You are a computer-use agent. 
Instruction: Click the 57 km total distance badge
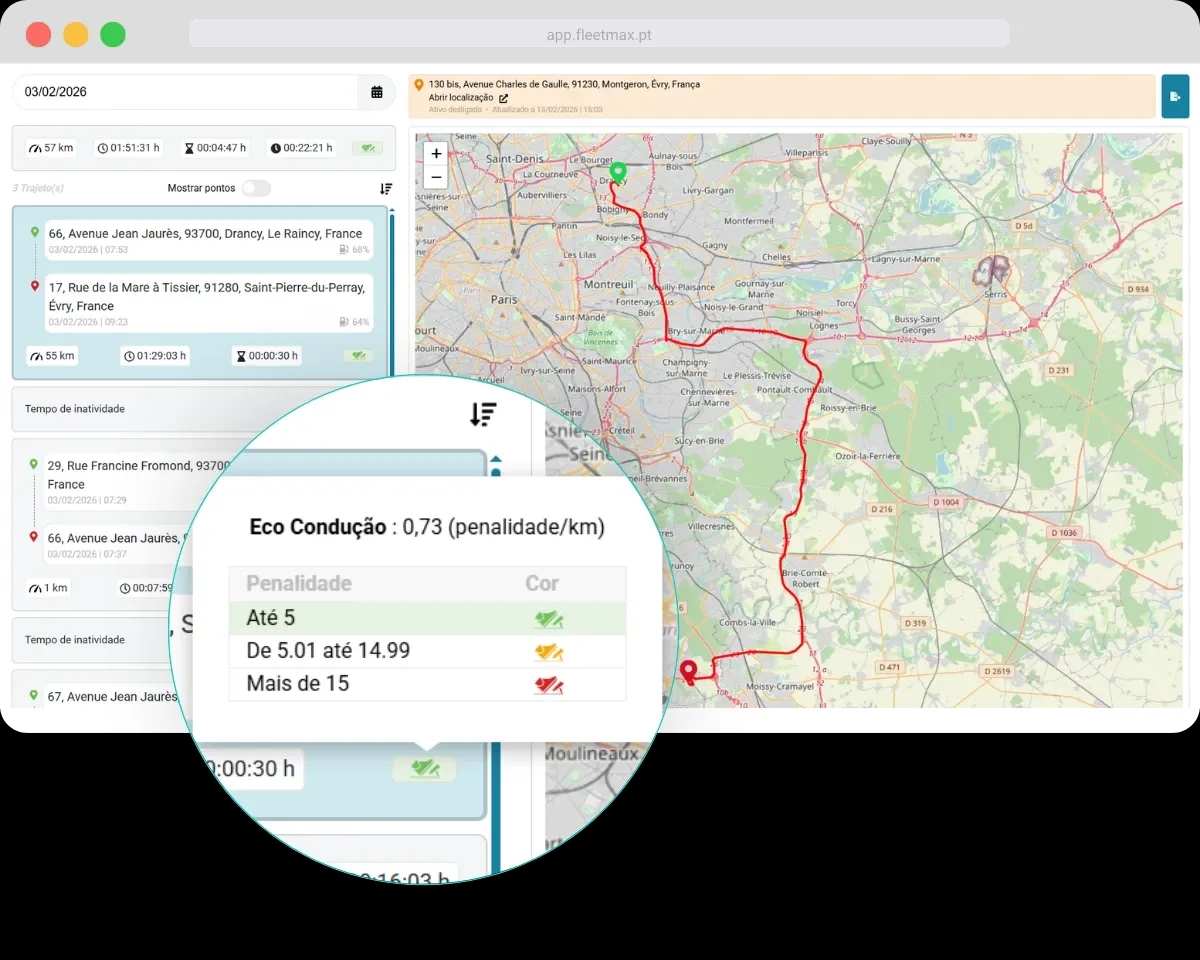52,148
